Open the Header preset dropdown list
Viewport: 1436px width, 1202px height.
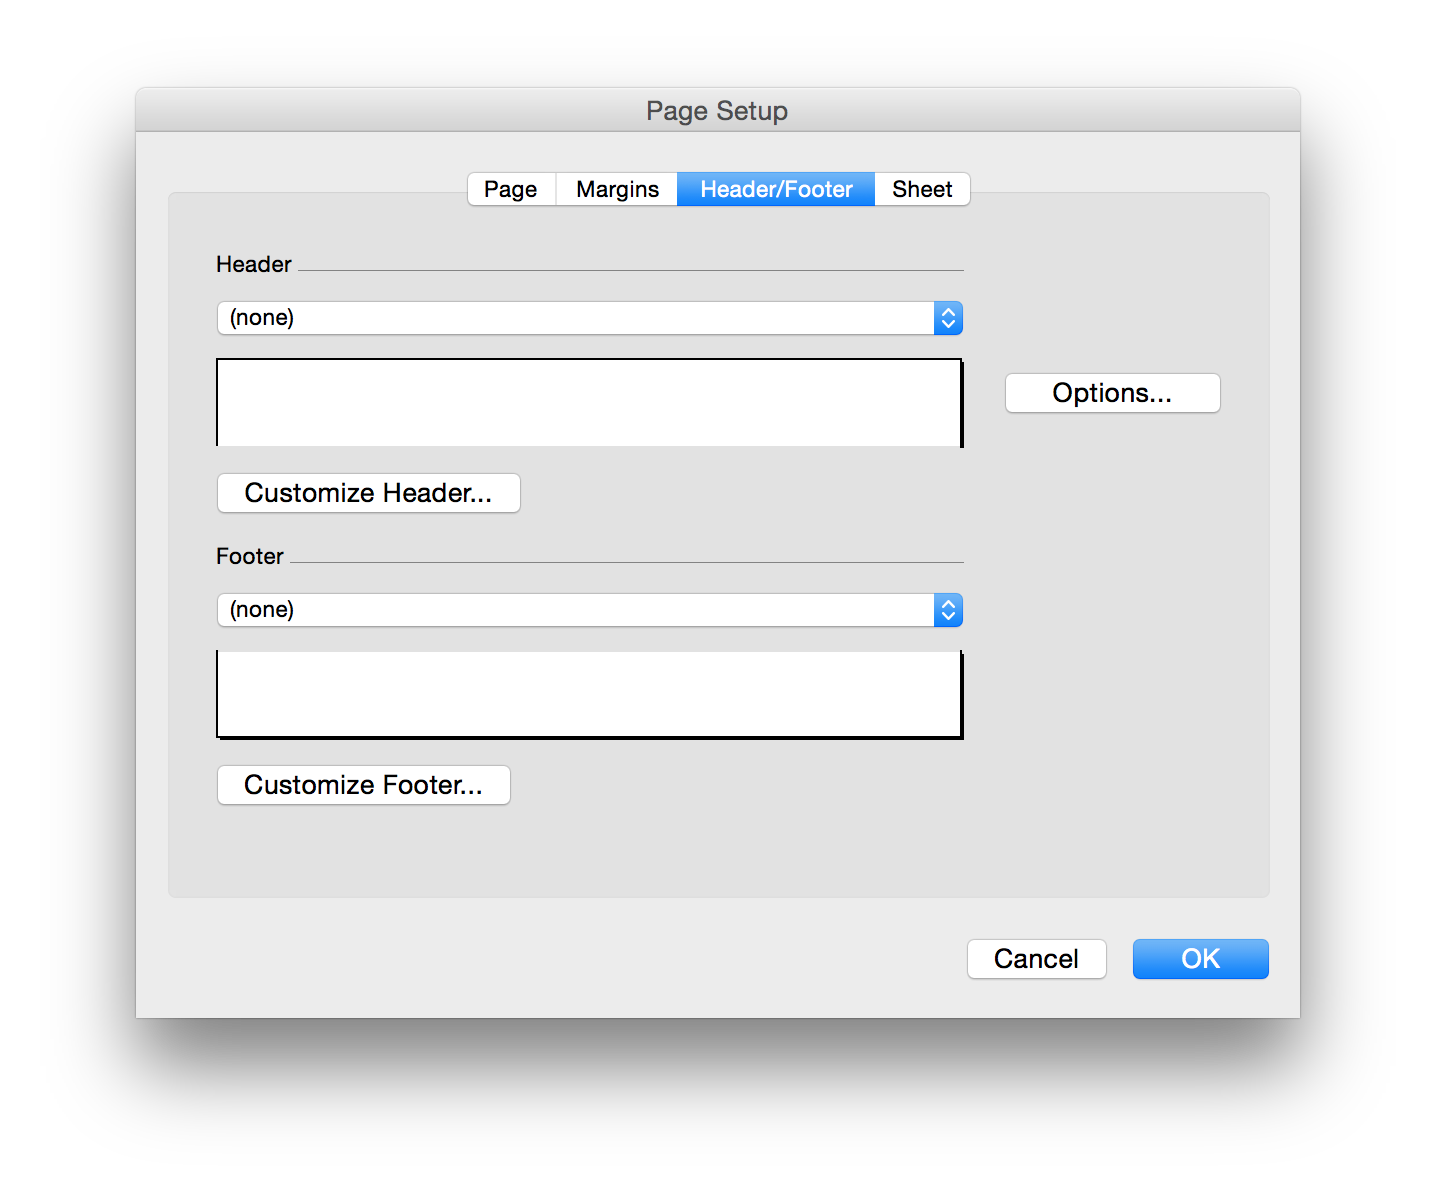tap(575, 318)
